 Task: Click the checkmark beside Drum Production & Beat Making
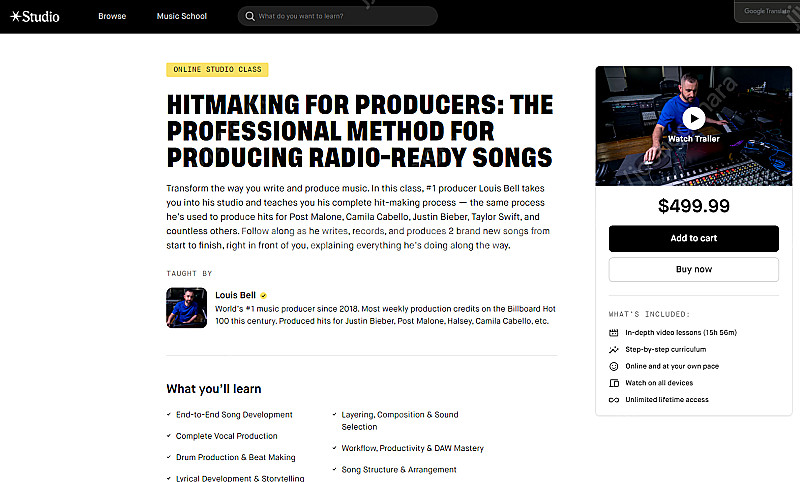coord(168,458)
